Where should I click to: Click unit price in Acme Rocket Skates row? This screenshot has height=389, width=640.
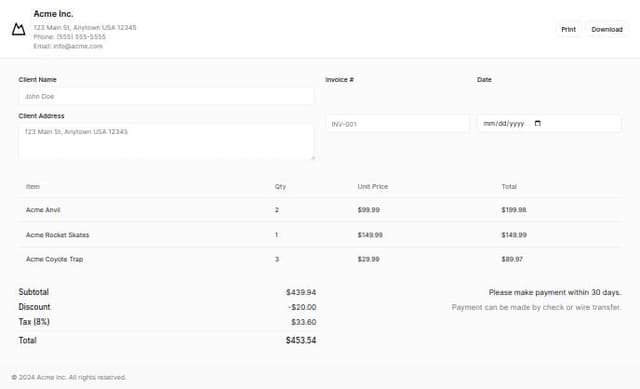pos(370,235)
